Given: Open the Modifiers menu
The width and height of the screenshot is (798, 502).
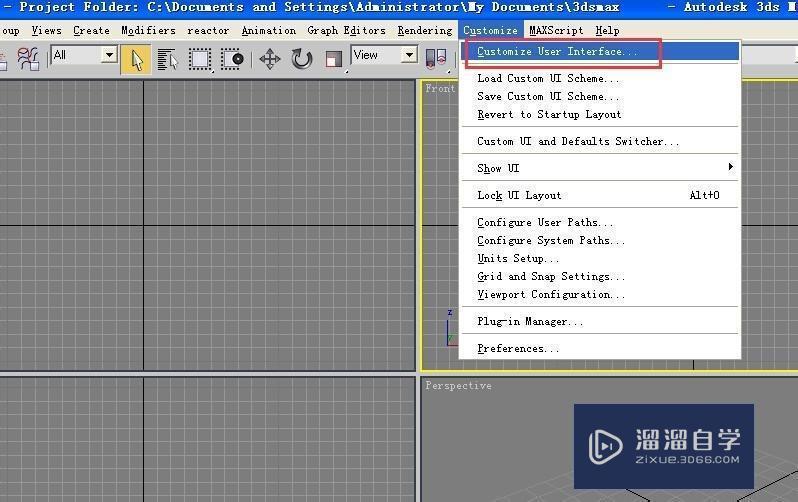Looking at the screenshot, I should pyautogui.click(x=148, y=31).
